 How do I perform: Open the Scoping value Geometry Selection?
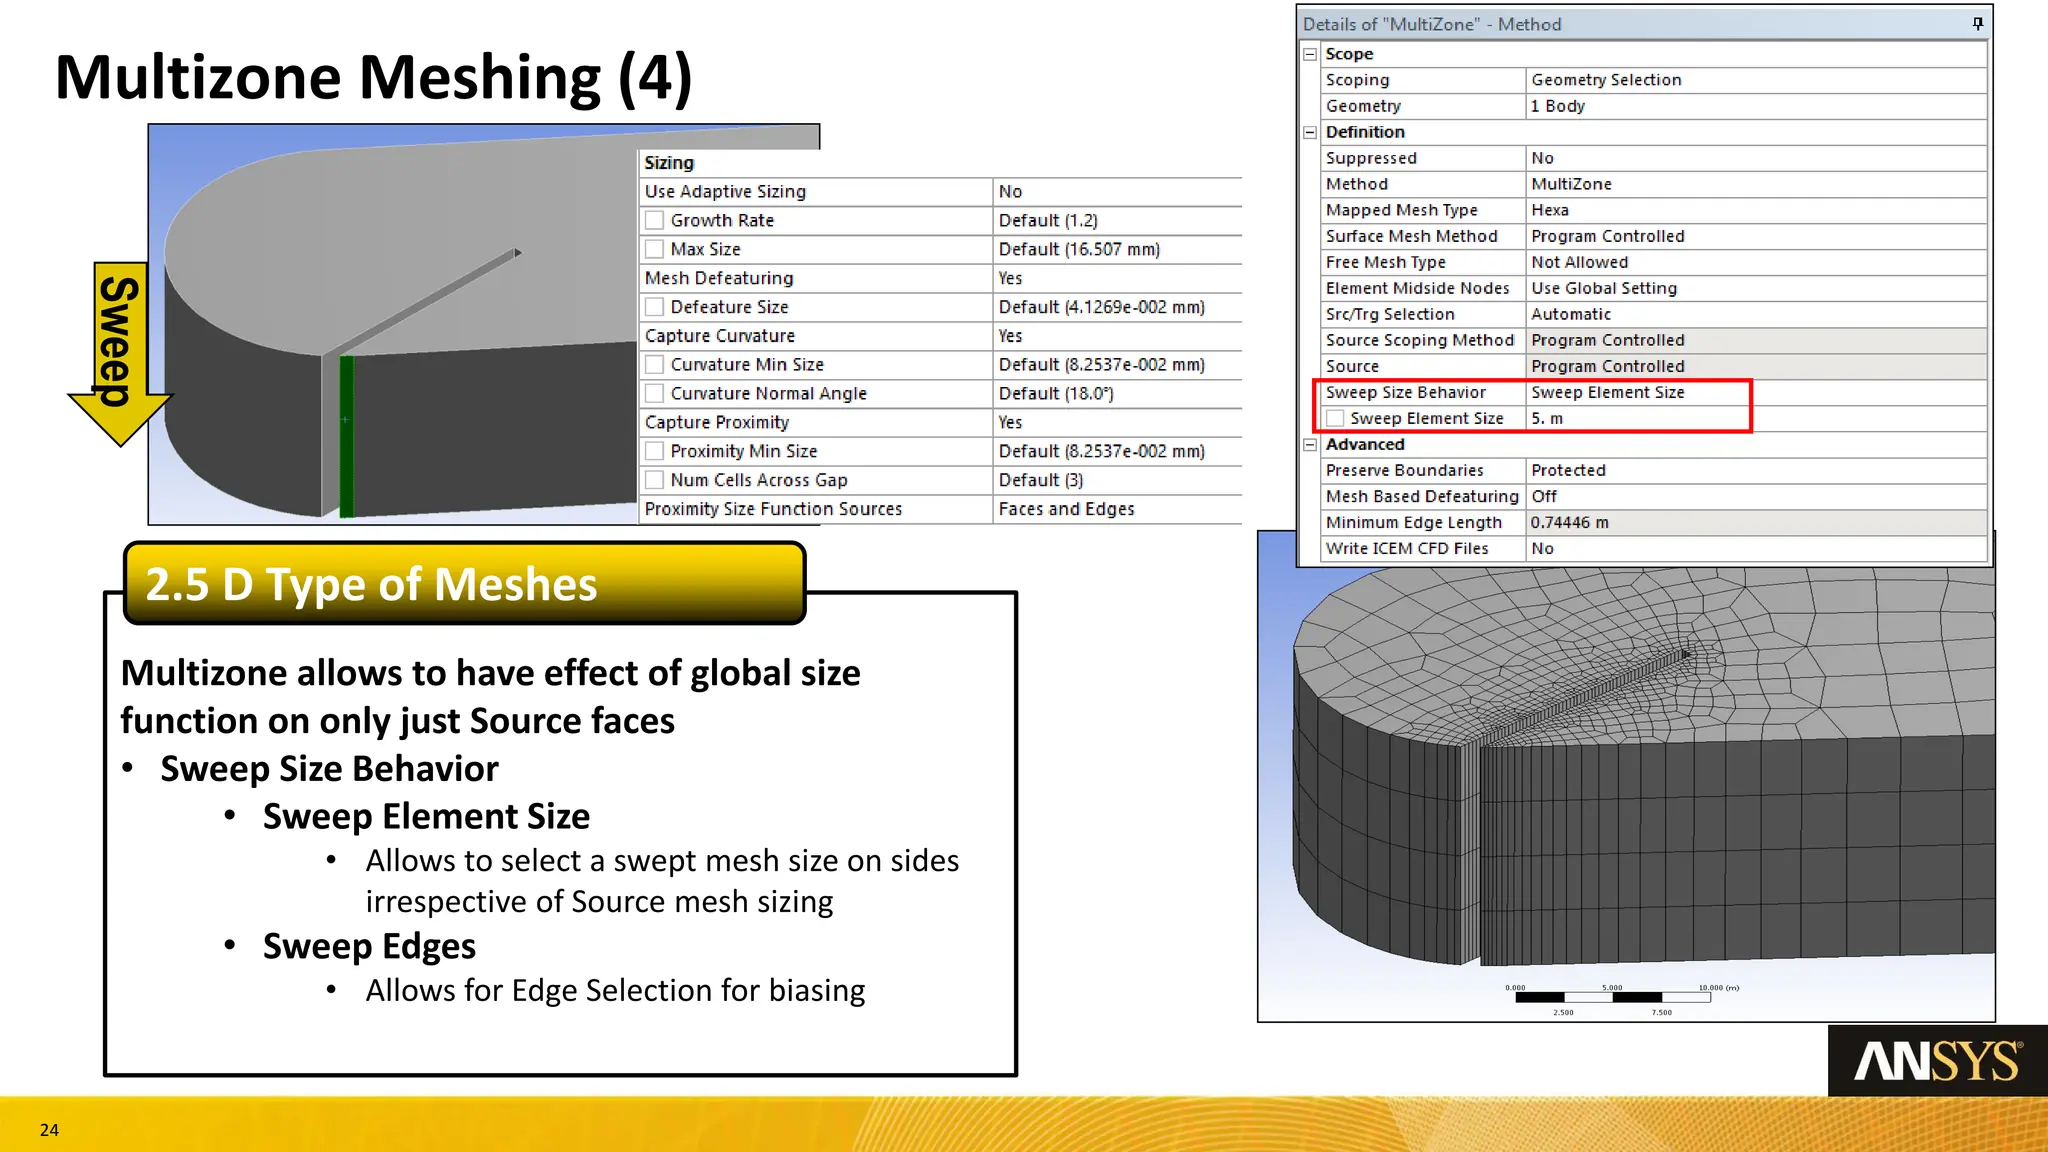click(1755, 80)
